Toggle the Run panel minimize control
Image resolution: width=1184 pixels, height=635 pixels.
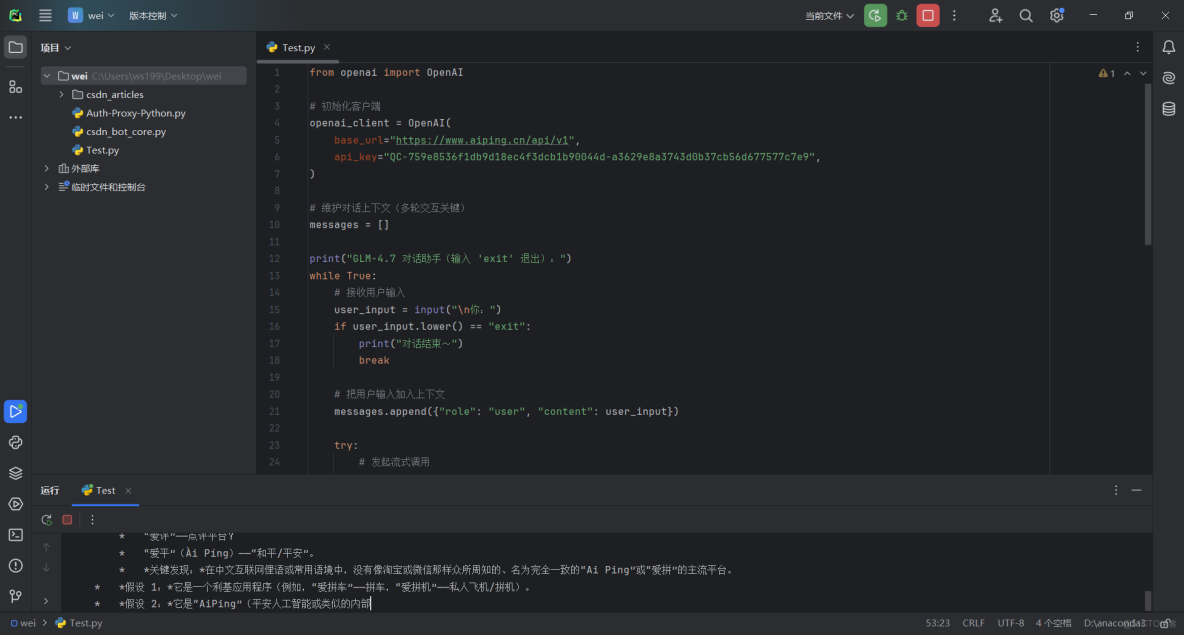[x=1137, y=490]
